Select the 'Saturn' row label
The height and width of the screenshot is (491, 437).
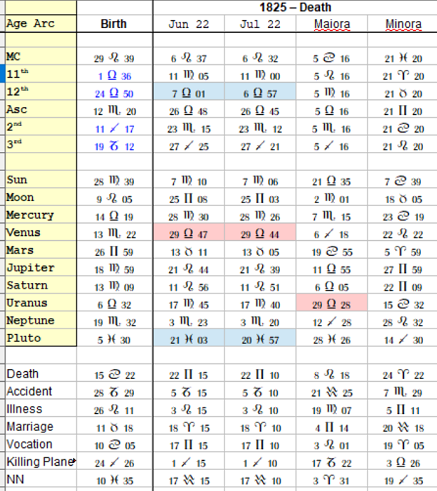pos(27,285)
